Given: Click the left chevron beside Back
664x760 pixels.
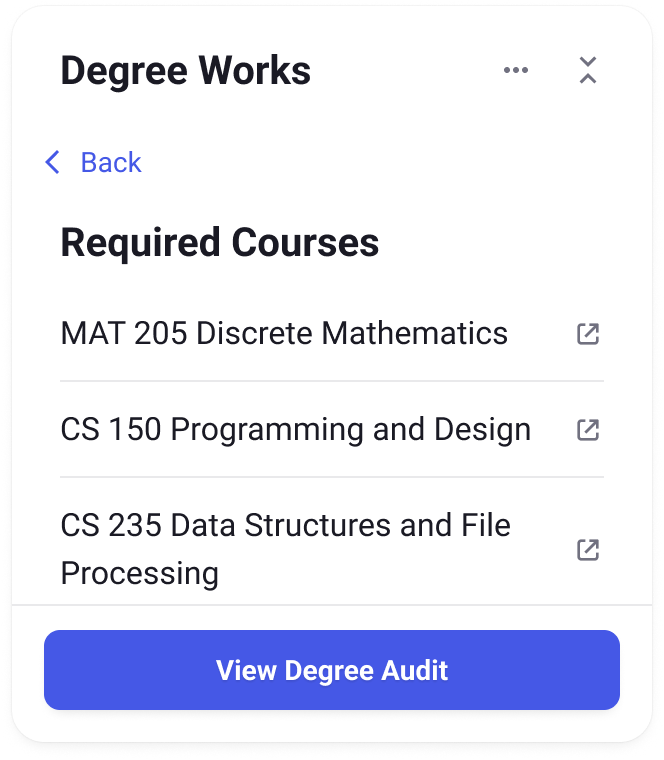Looking at the screenshot, I should tap(52, 162).
